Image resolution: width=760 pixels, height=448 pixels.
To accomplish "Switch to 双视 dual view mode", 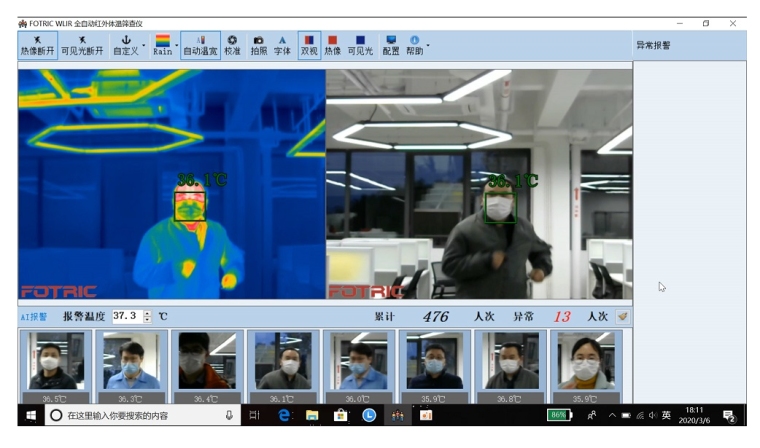I will tap(309, 45).
